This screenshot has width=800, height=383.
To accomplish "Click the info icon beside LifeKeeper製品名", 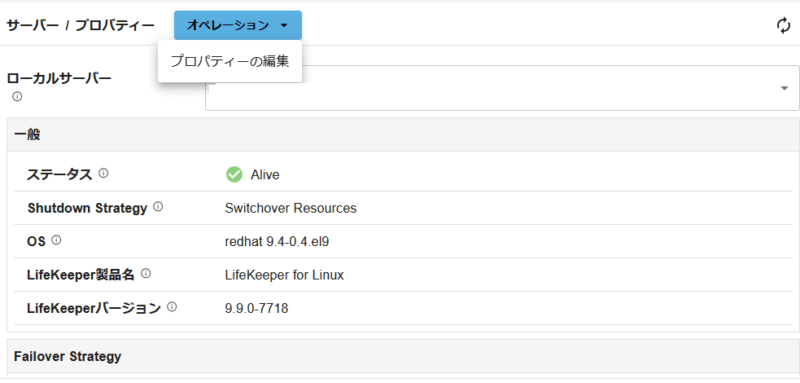I will (x=146, y=274).
